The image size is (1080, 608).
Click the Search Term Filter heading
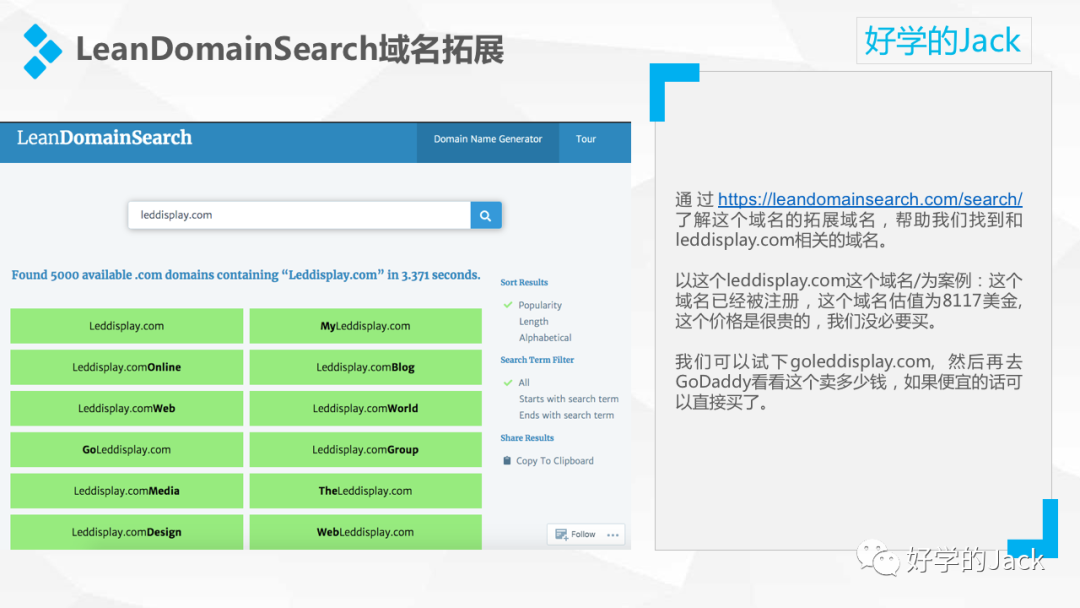(x=537, y=360)
